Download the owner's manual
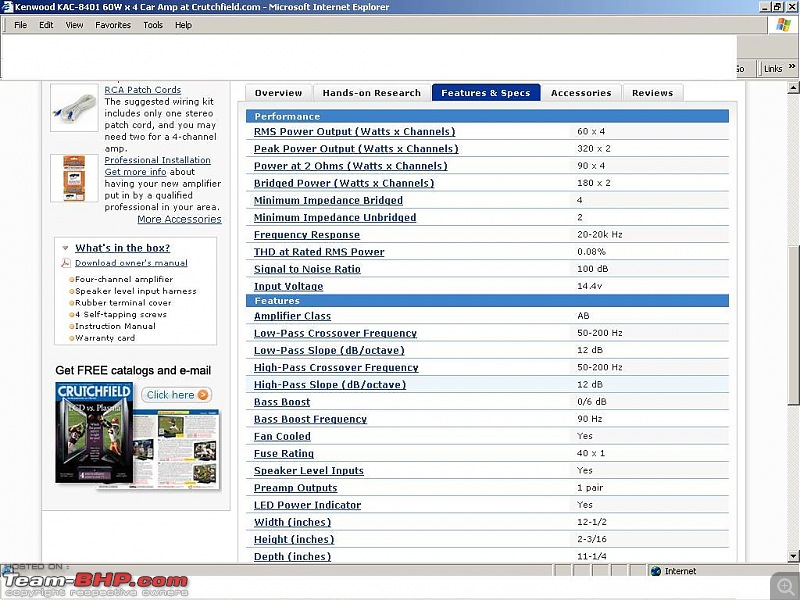This screenshot has height=600, width=800. point(131,263)
